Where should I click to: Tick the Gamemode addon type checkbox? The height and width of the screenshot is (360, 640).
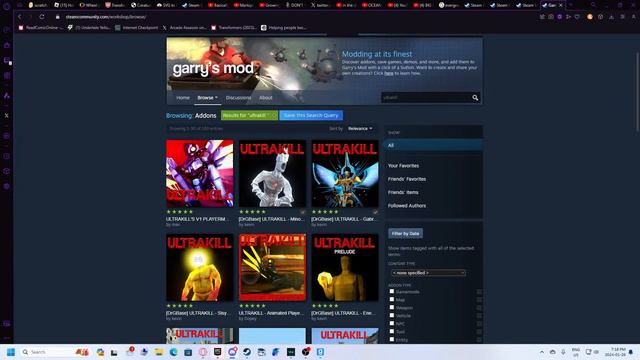pyautogui.click(x=392, y=291)
